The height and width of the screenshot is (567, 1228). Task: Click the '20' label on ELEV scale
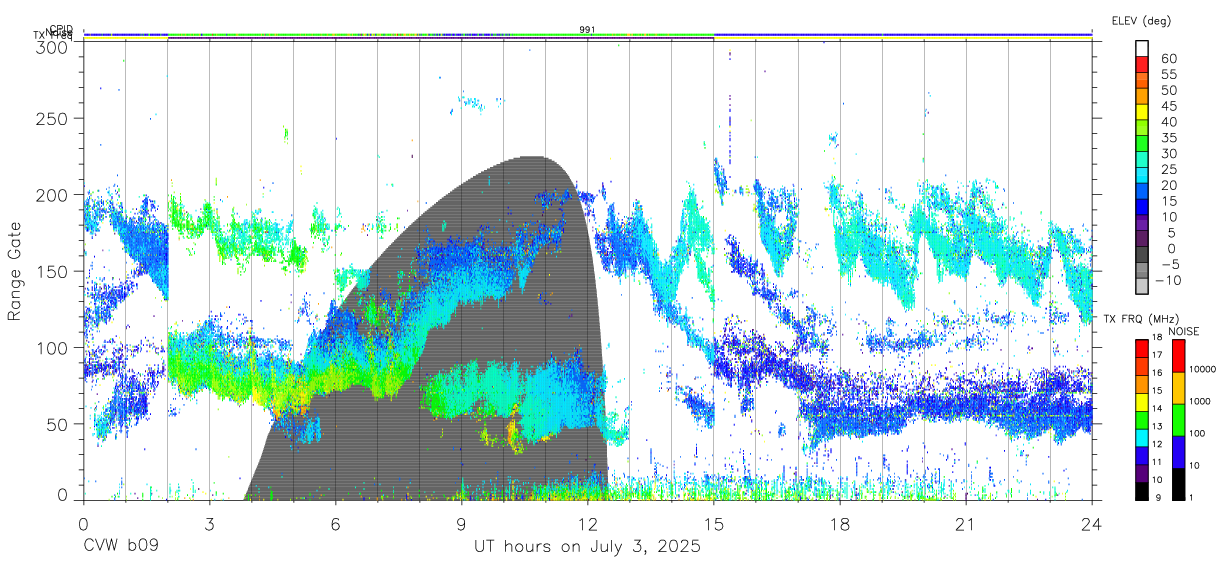click(1168, 186)
